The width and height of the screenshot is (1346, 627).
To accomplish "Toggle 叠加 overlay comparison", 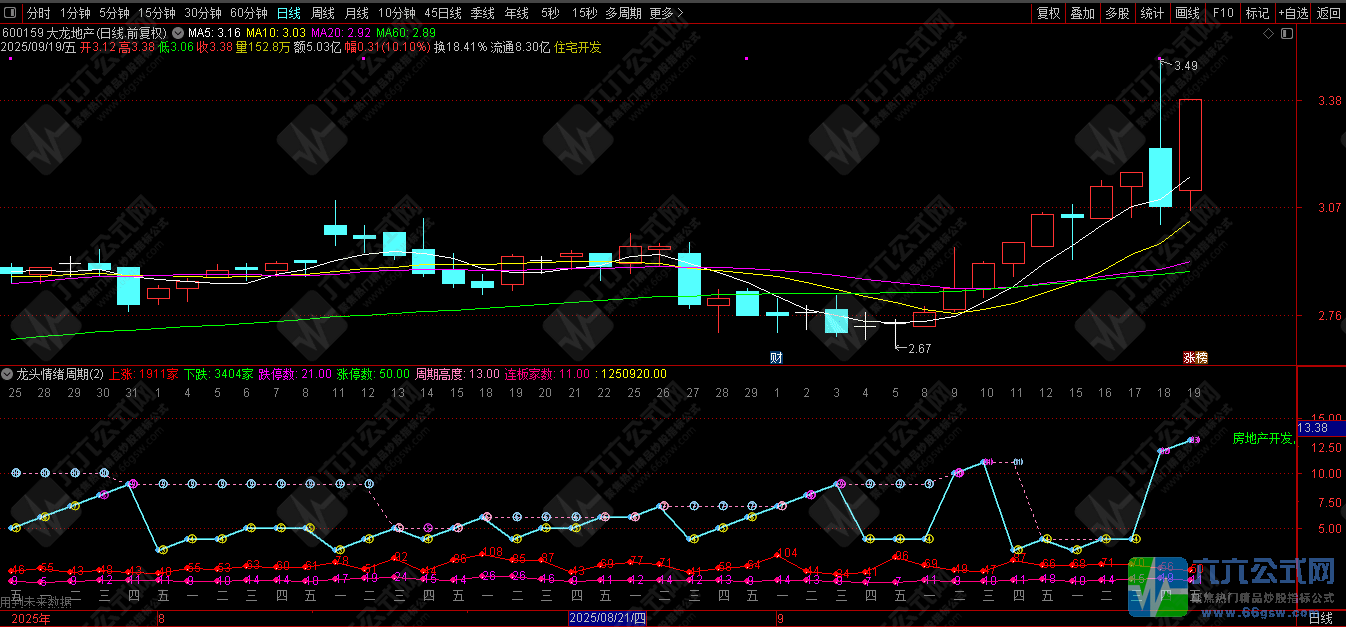I will tap(1083, 13).
